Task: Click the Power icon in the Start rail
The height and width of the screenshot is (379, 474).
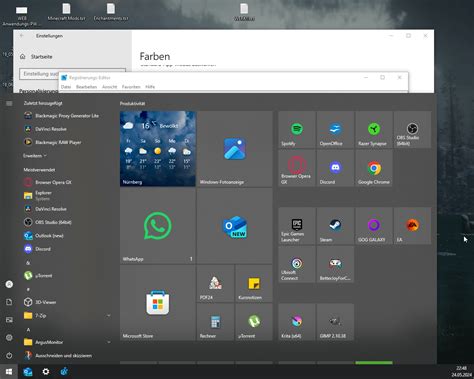Action: point(9,355)
